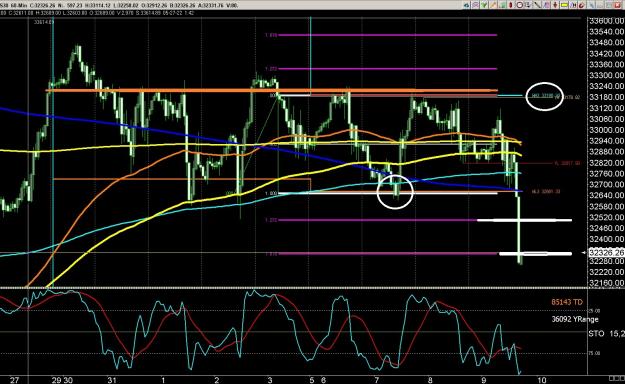Click the 33240.00 price axis label
The height and width of the screenshot is (384, 625).
pyautogui.click(x=606, y=86)
